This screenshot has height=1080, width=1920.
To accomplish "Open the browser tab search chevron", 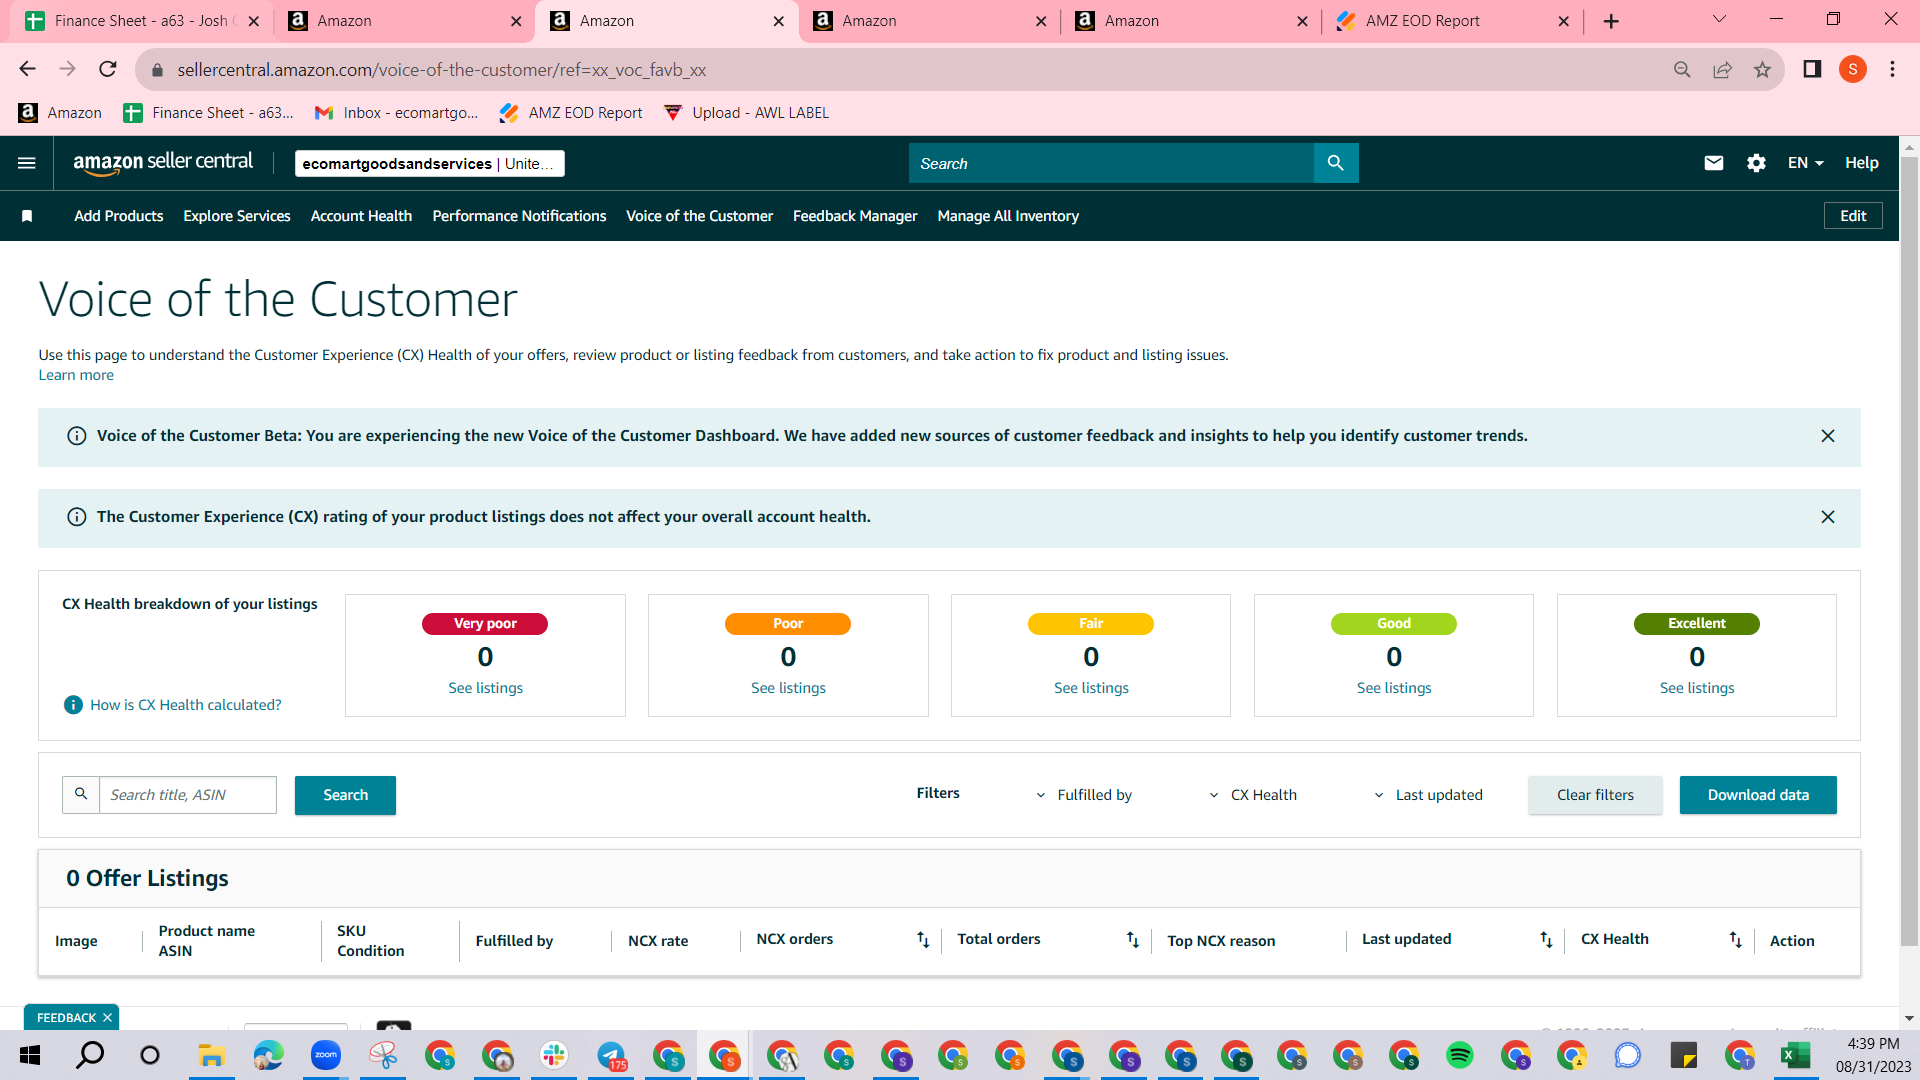I will coord(1720,20).
